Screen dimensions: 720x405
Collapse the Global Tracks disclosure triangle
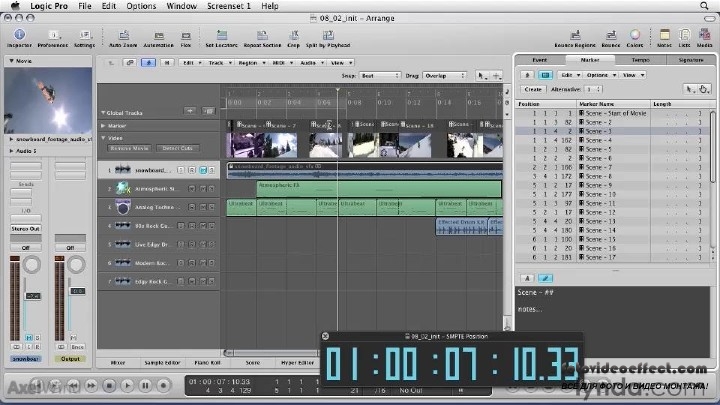pos(103,112)
